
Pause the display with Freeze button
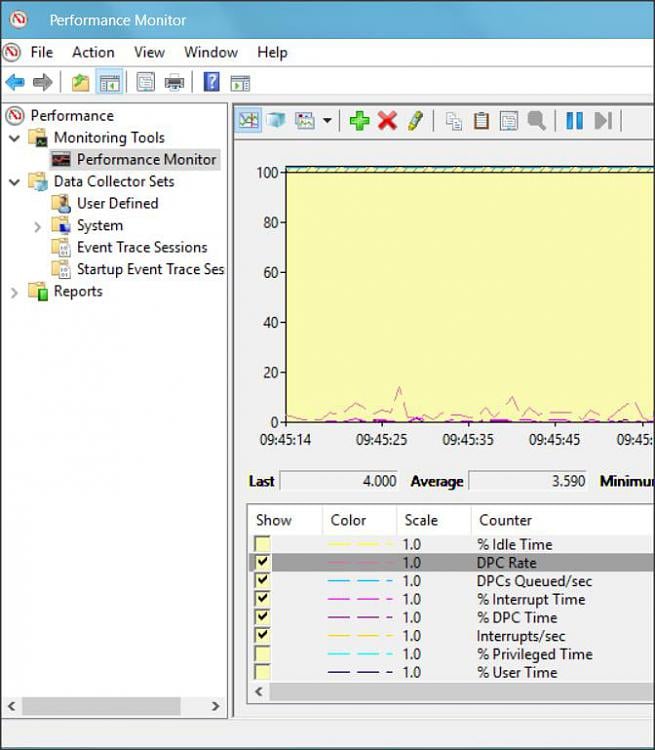[x=574, y=121]
